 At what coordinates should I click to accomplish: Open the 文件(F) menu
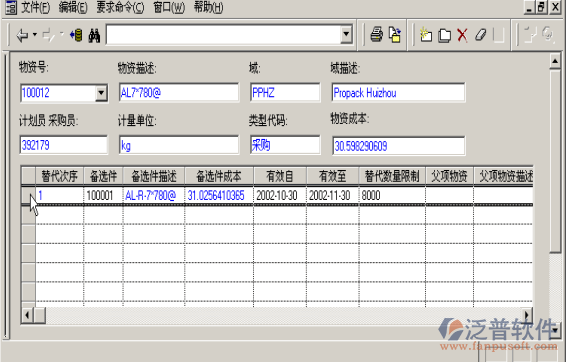35,7
